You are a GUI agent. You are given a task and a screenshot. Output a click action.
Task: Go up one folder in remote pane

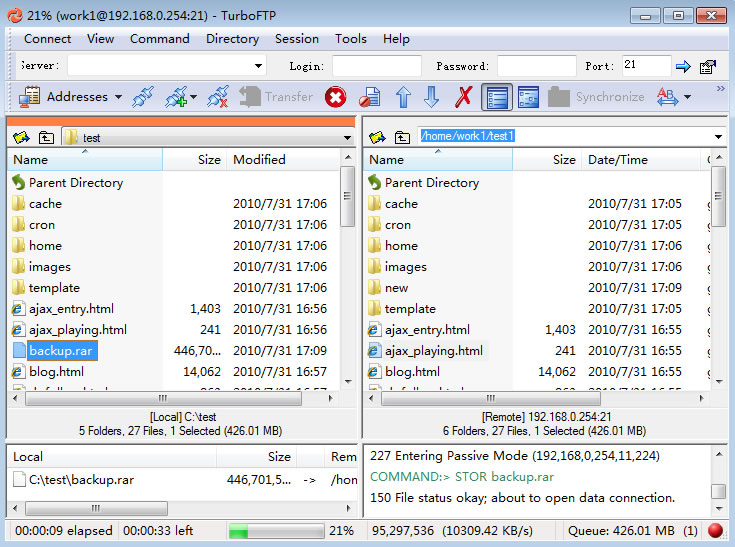tap(402, 137)
